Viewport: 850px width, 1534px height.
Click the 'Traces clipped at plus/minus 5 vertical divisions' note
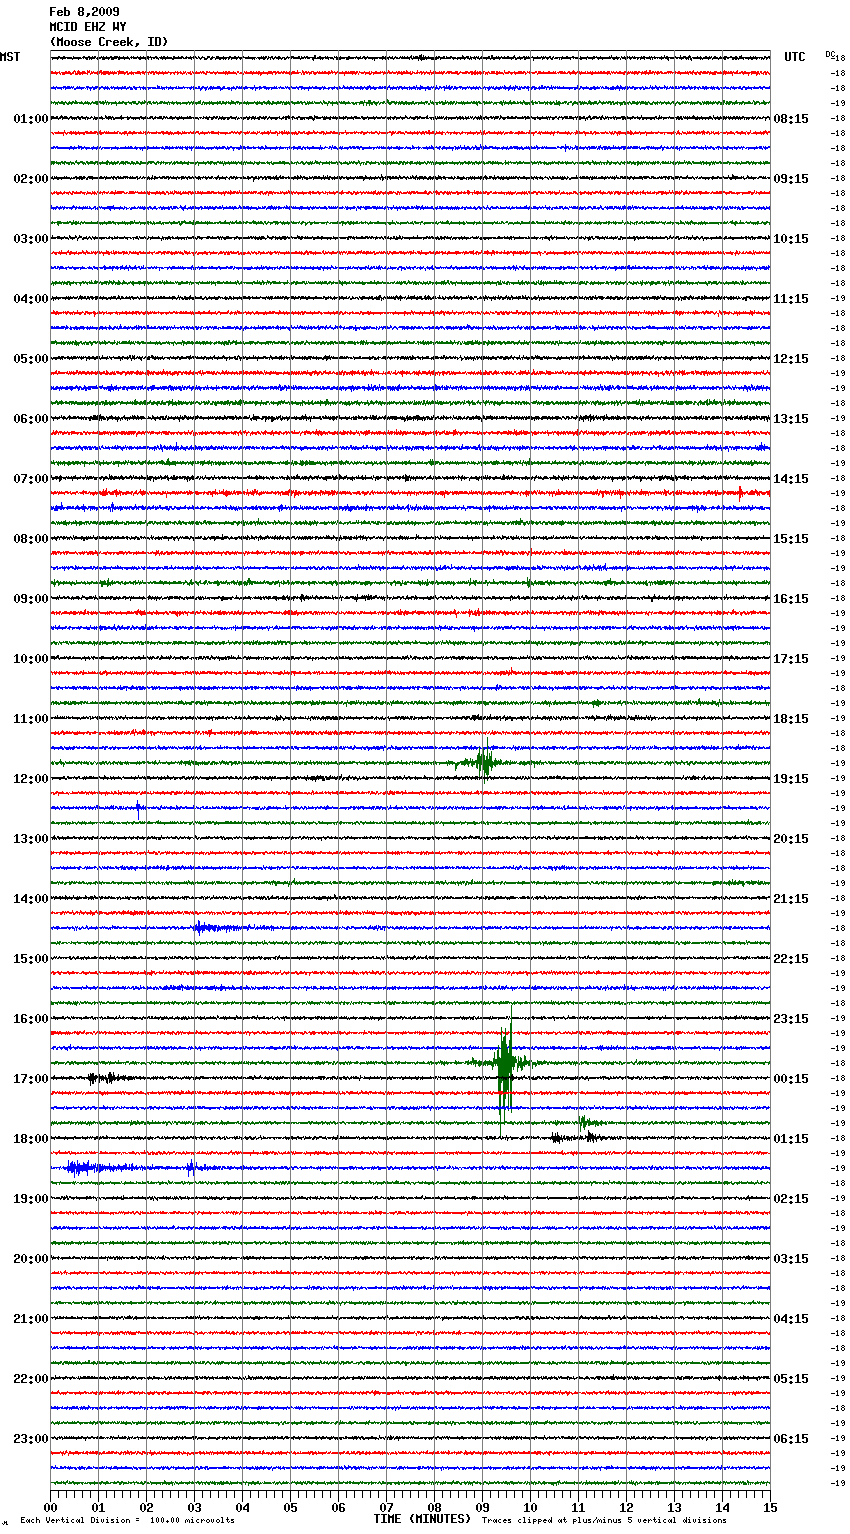click(x=604, y=1521)
